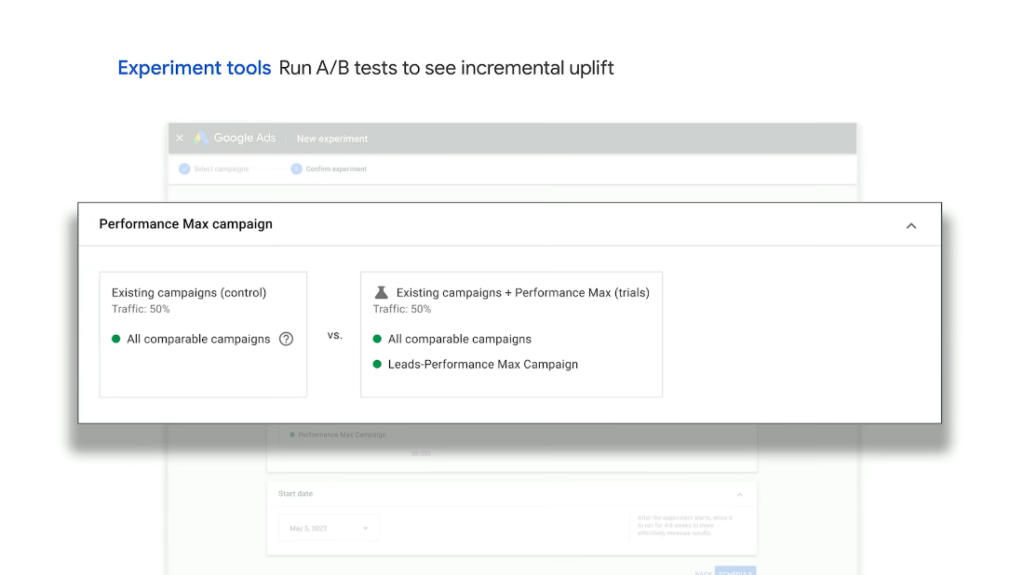The height and width of the screenshot is (575, 1024).
Task: Select Leads-Performance Max Campaign text
Action: coord(483,365)
